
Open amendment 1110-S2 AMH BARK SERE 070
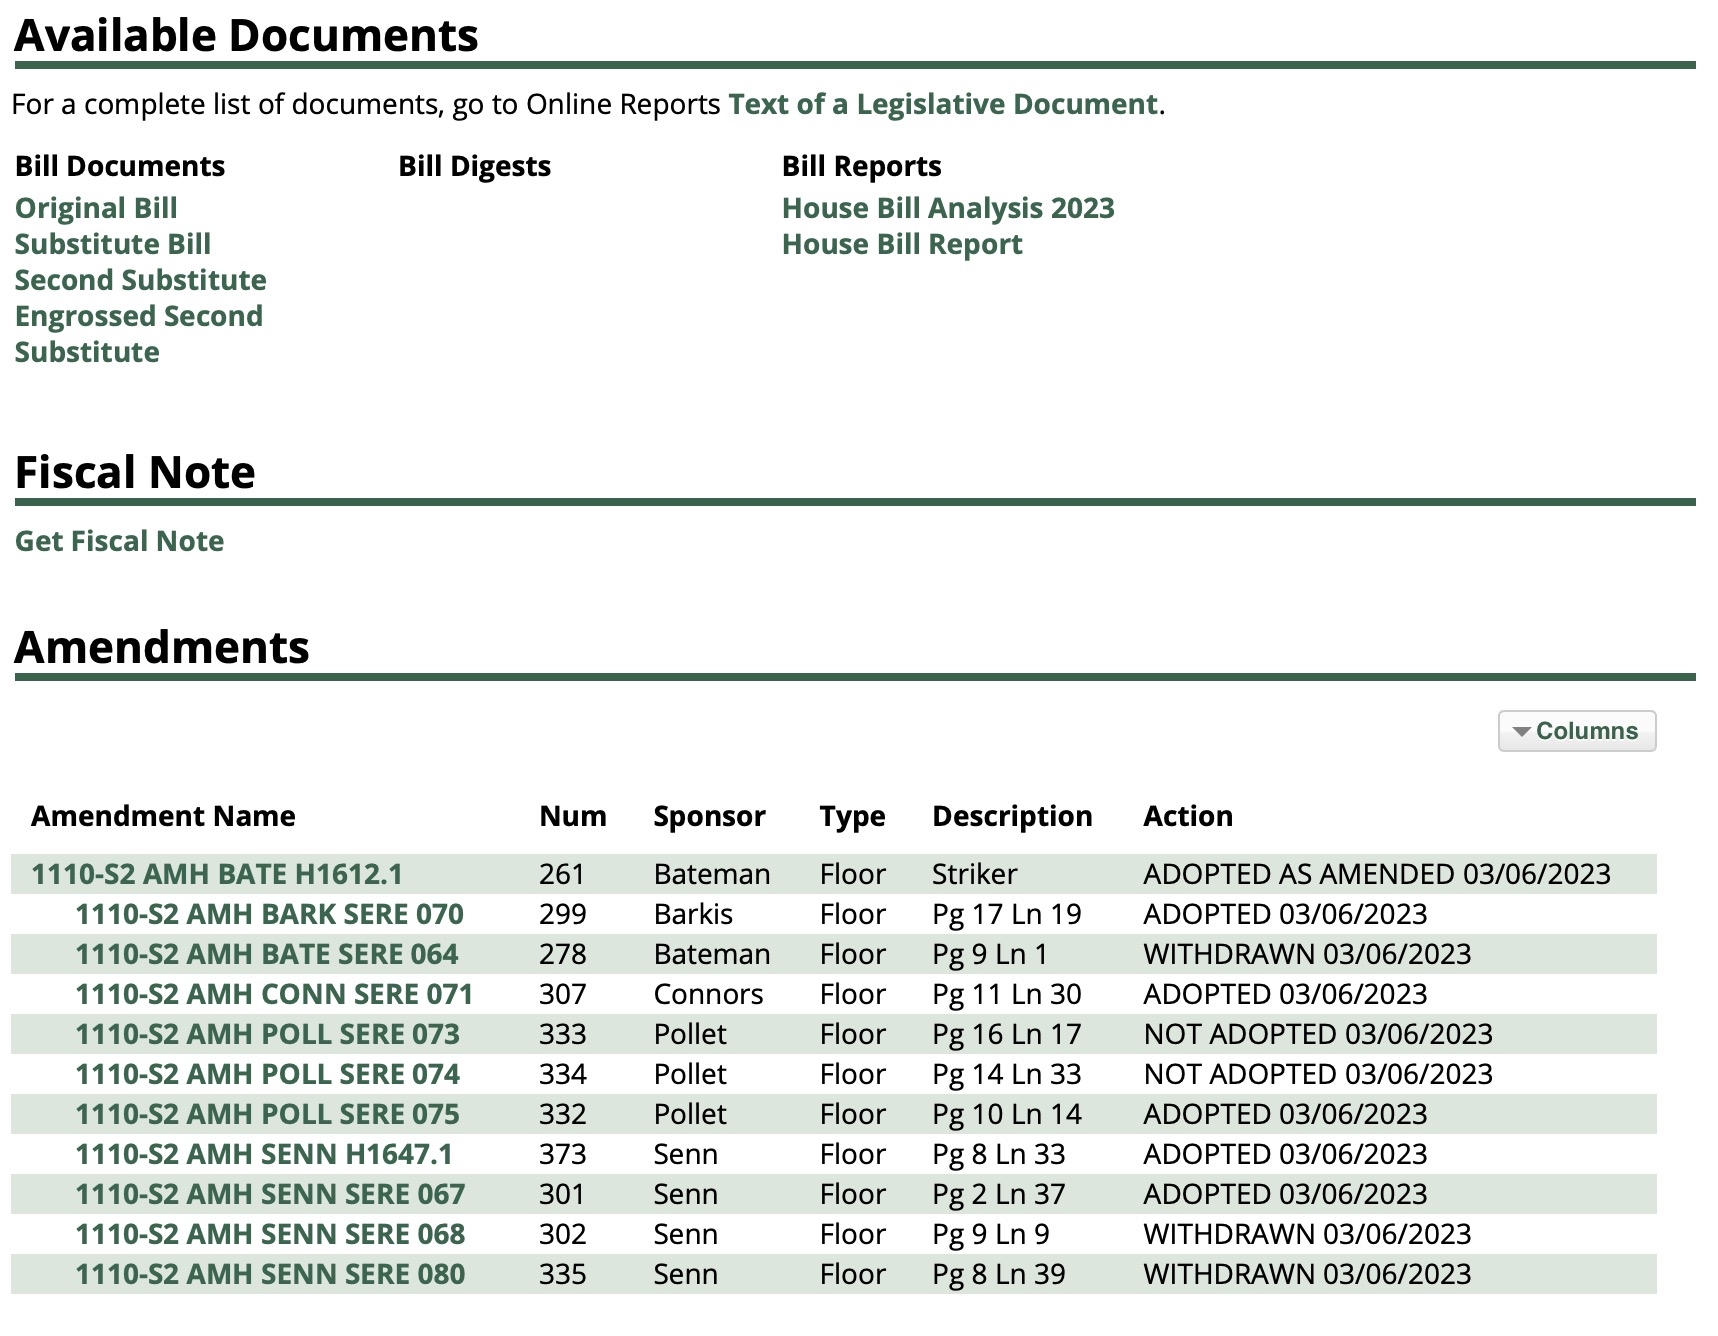tap(269, 914)
